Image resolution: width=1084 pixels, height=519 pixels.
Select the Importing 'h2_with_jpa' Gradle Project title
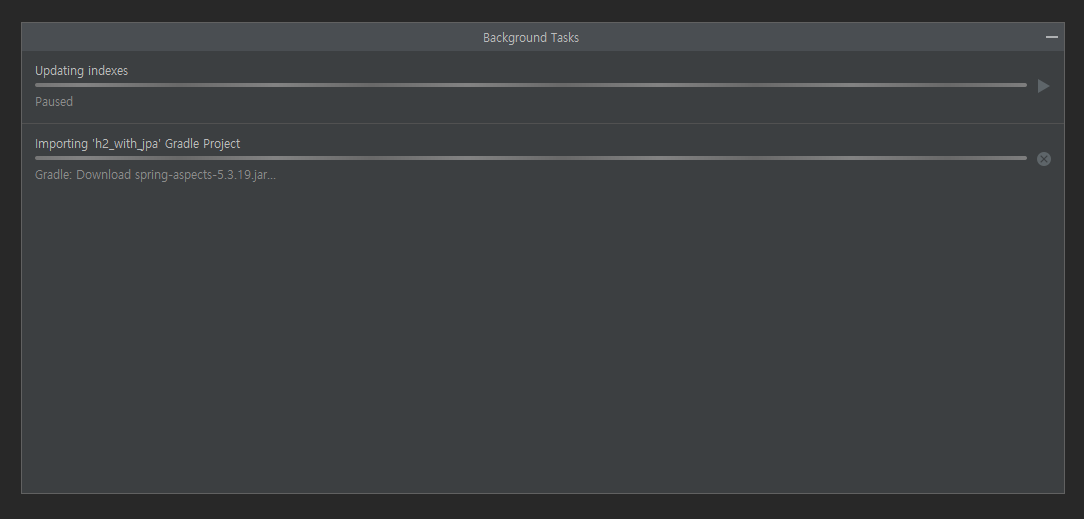(138, 144)
